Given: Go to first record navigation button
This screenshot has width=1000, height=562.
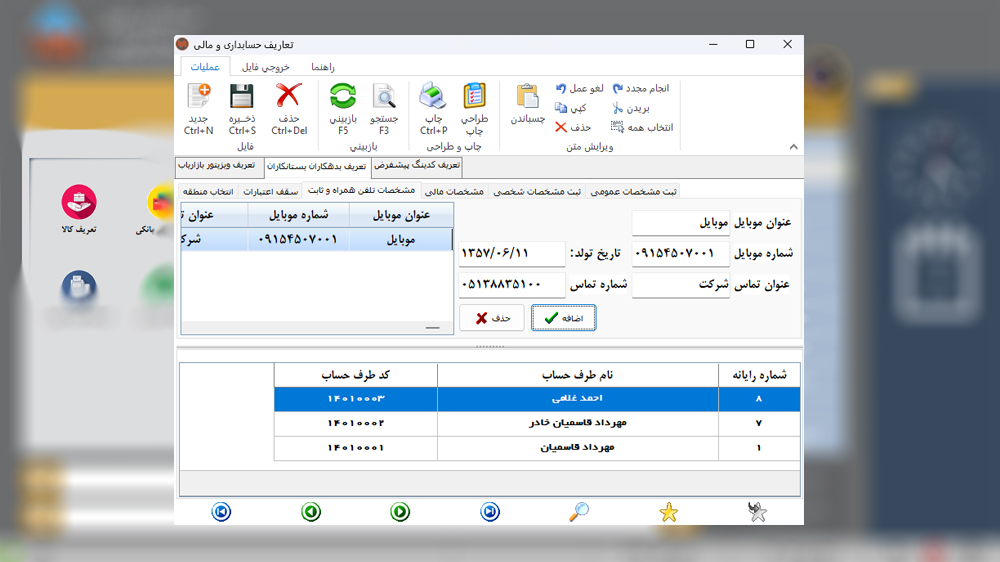Looking at the screenshot, I should [x=221, y=512].
